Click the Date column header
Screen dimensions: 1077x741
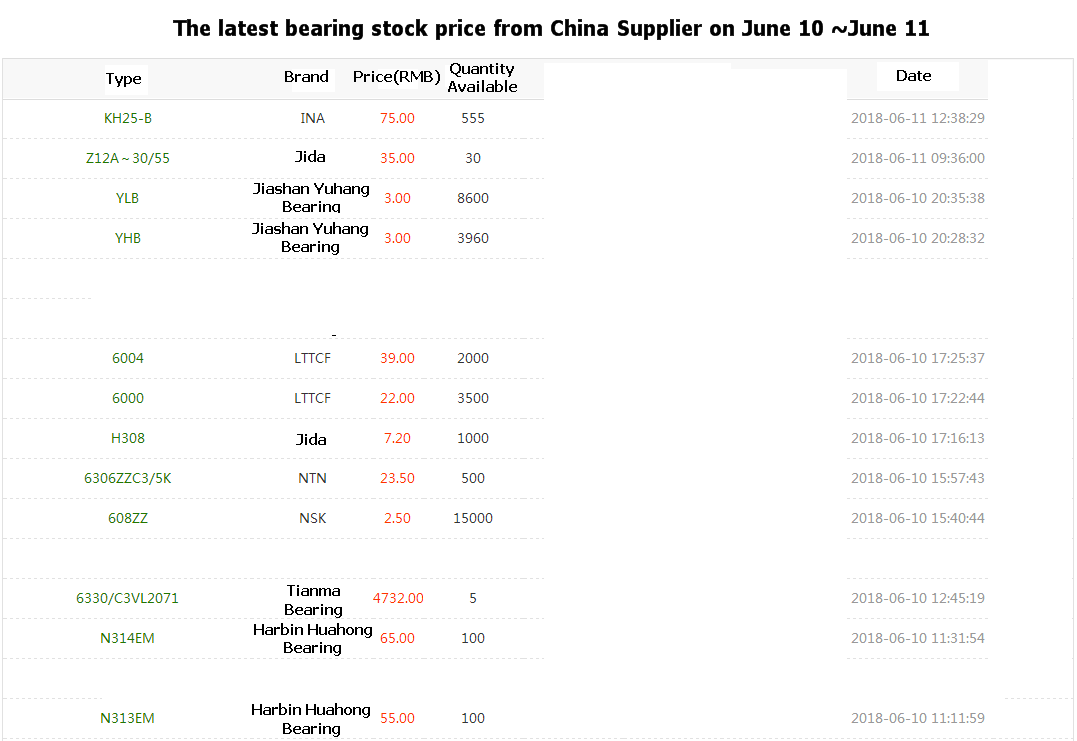click(x=914, y=76)
